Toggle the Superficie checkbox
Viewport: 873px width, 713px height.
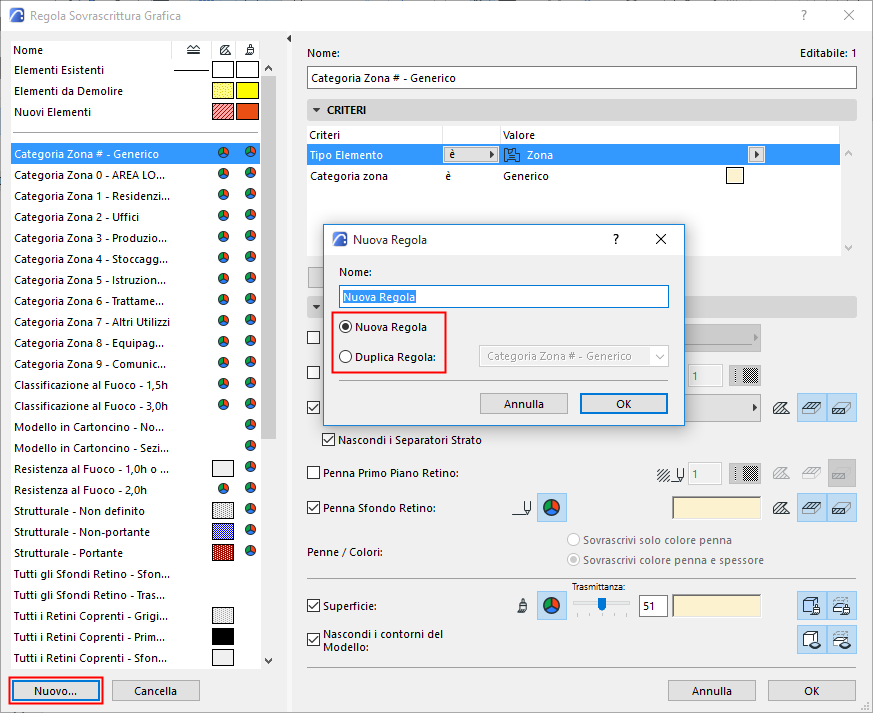click(x=313, y=606)
